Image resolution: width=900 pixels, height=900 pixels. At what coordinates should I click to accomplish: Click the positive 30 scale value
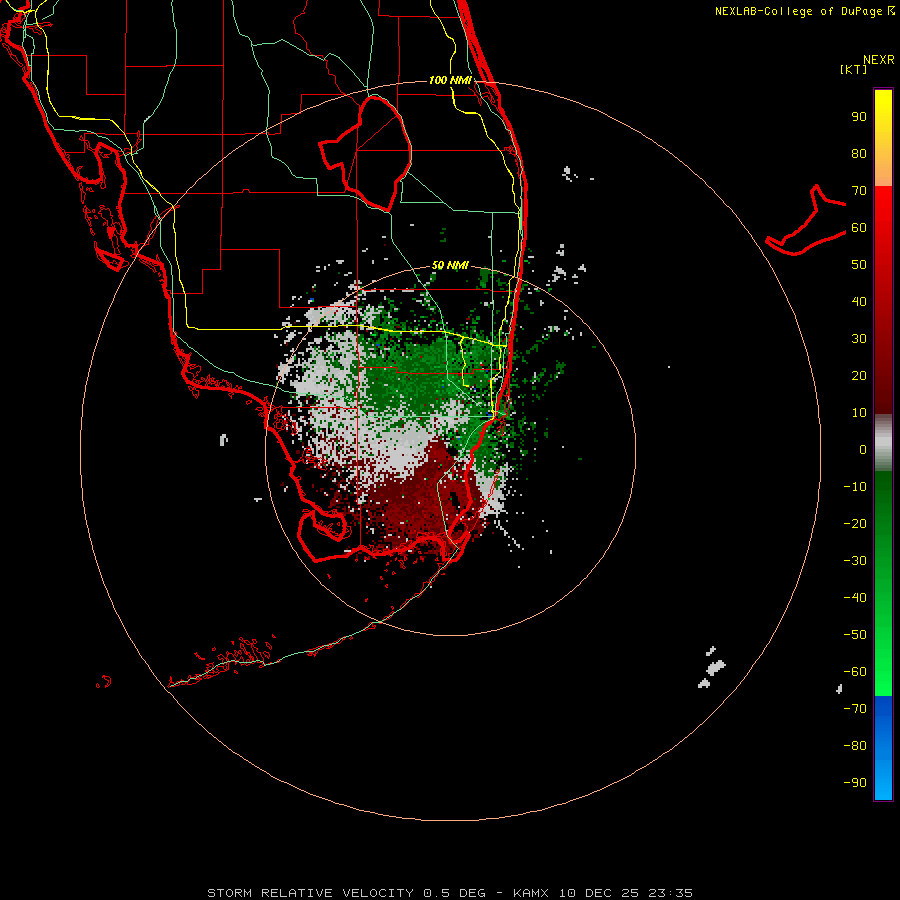859,339
